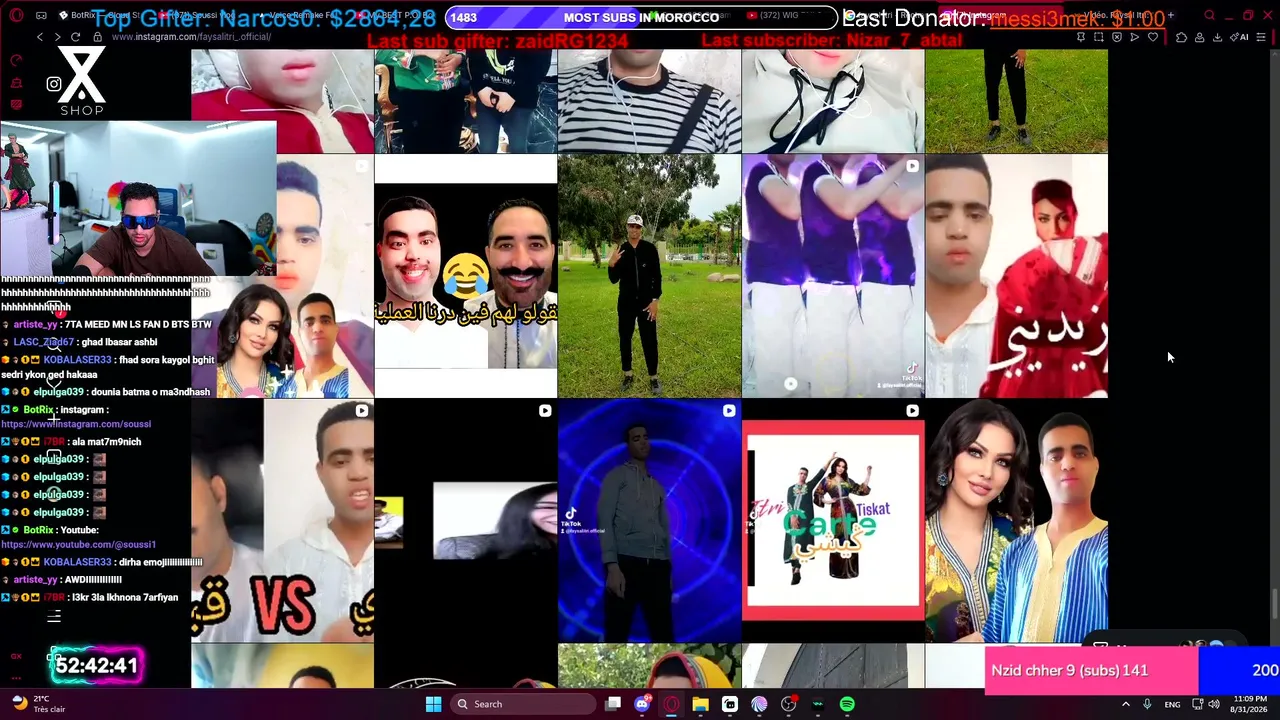
Task: Search open tabs with magnifier icon
Action: [x=1209, y=15]
